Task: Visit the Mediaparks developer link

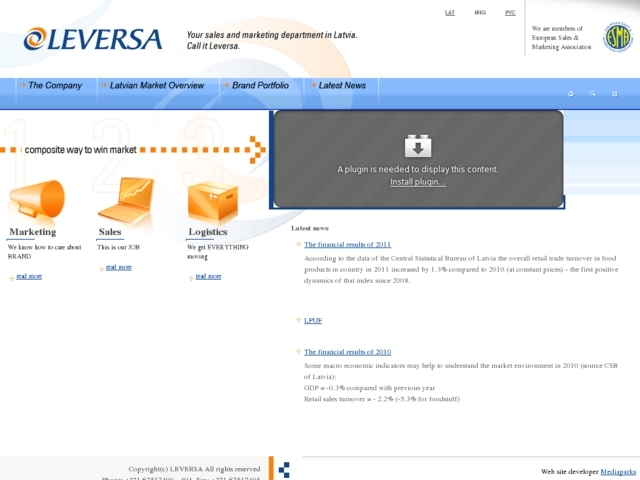Action: [x=618, y=471]
